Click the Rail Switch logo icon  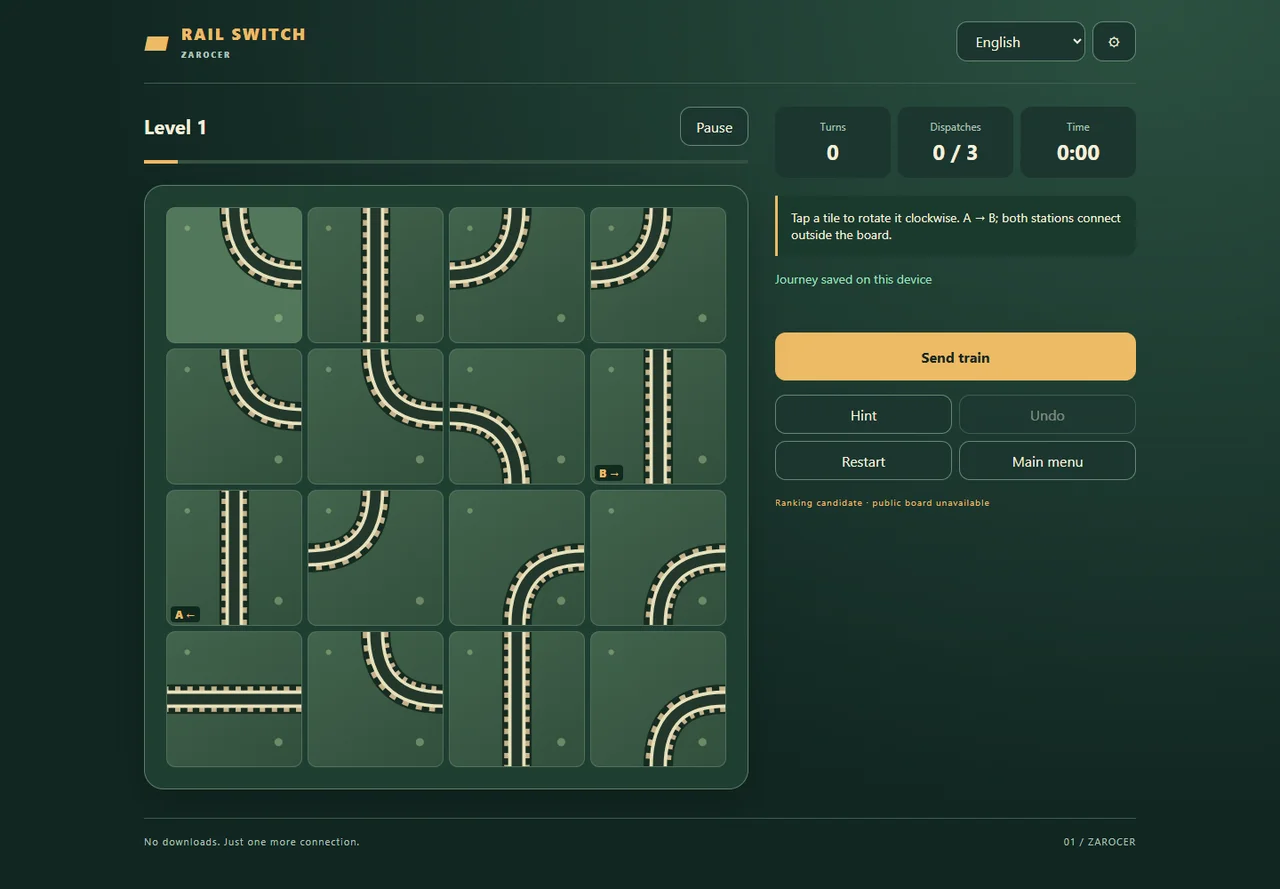pos(157,43)
